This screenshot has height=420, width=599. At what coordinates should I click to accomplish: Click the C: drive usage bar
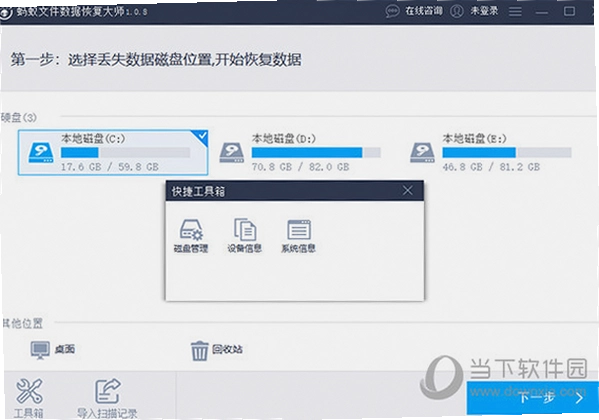click(125, 152)
